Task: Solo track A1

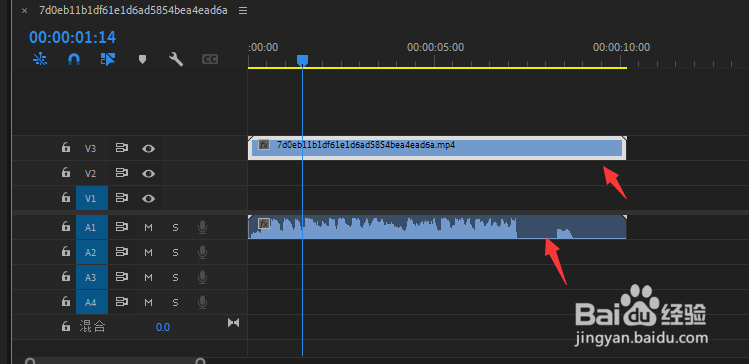Action: 175,228
